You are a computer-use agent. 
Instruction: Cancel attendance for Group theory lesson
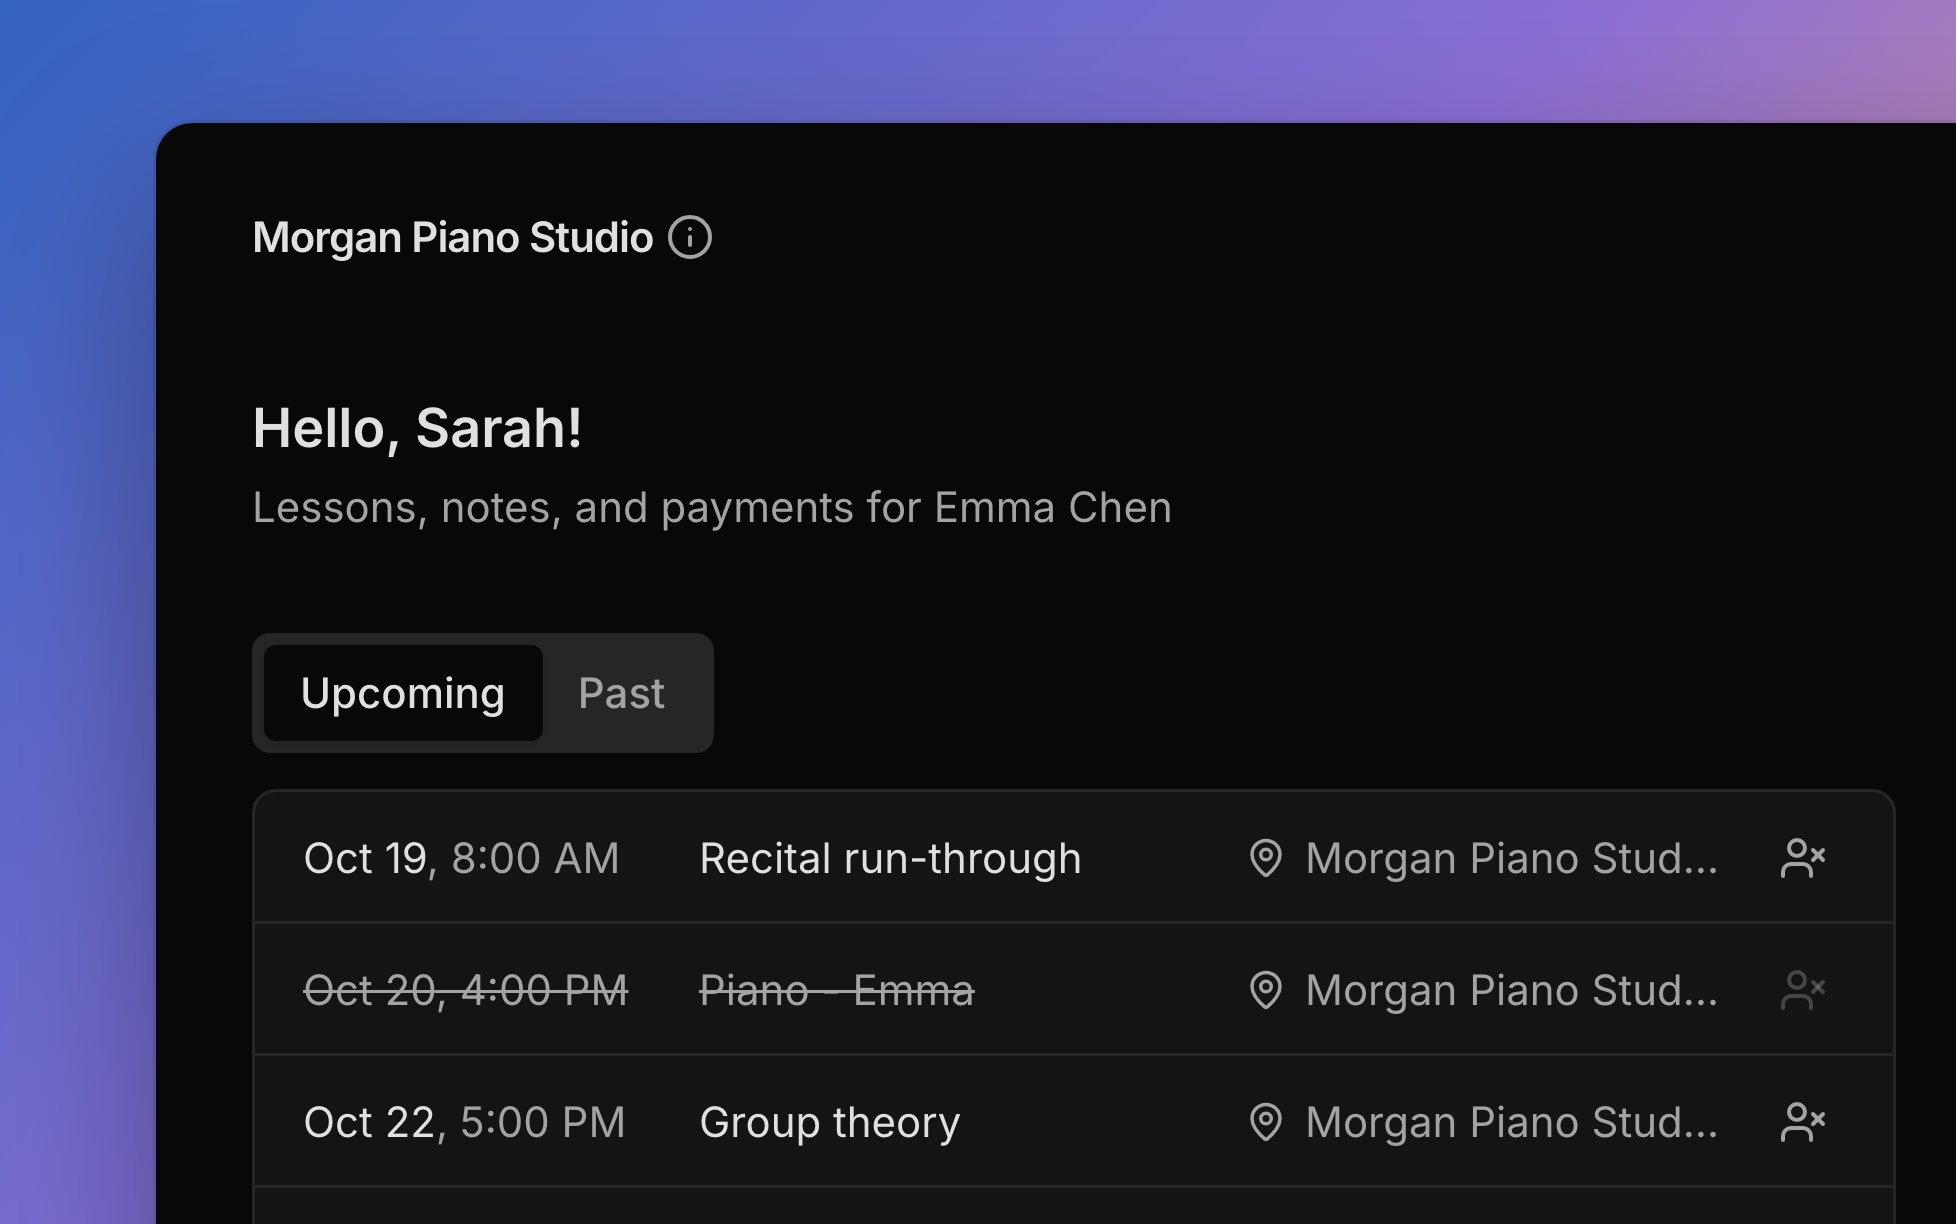coord(1803,1122)
